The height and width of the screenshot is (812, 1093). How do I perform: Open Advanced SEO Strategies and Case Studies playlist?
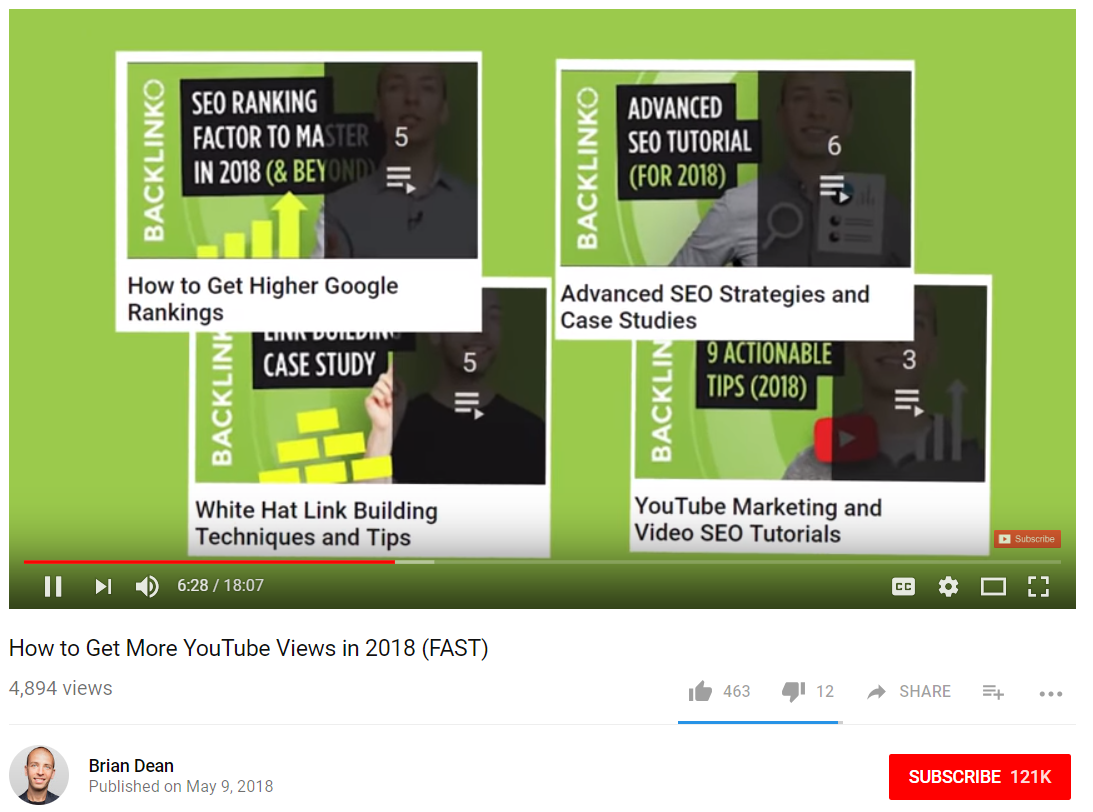[x=735, y=199]
